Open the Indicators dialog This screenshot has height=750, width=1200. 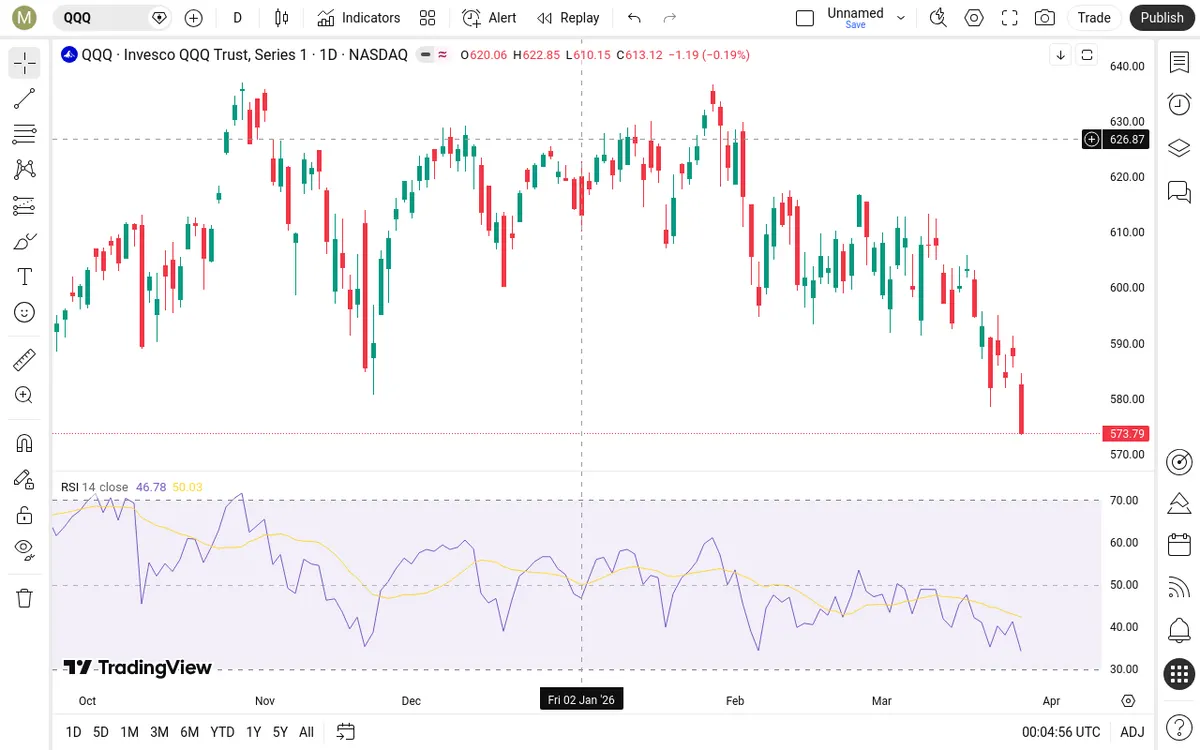click(x=358, y=18)
